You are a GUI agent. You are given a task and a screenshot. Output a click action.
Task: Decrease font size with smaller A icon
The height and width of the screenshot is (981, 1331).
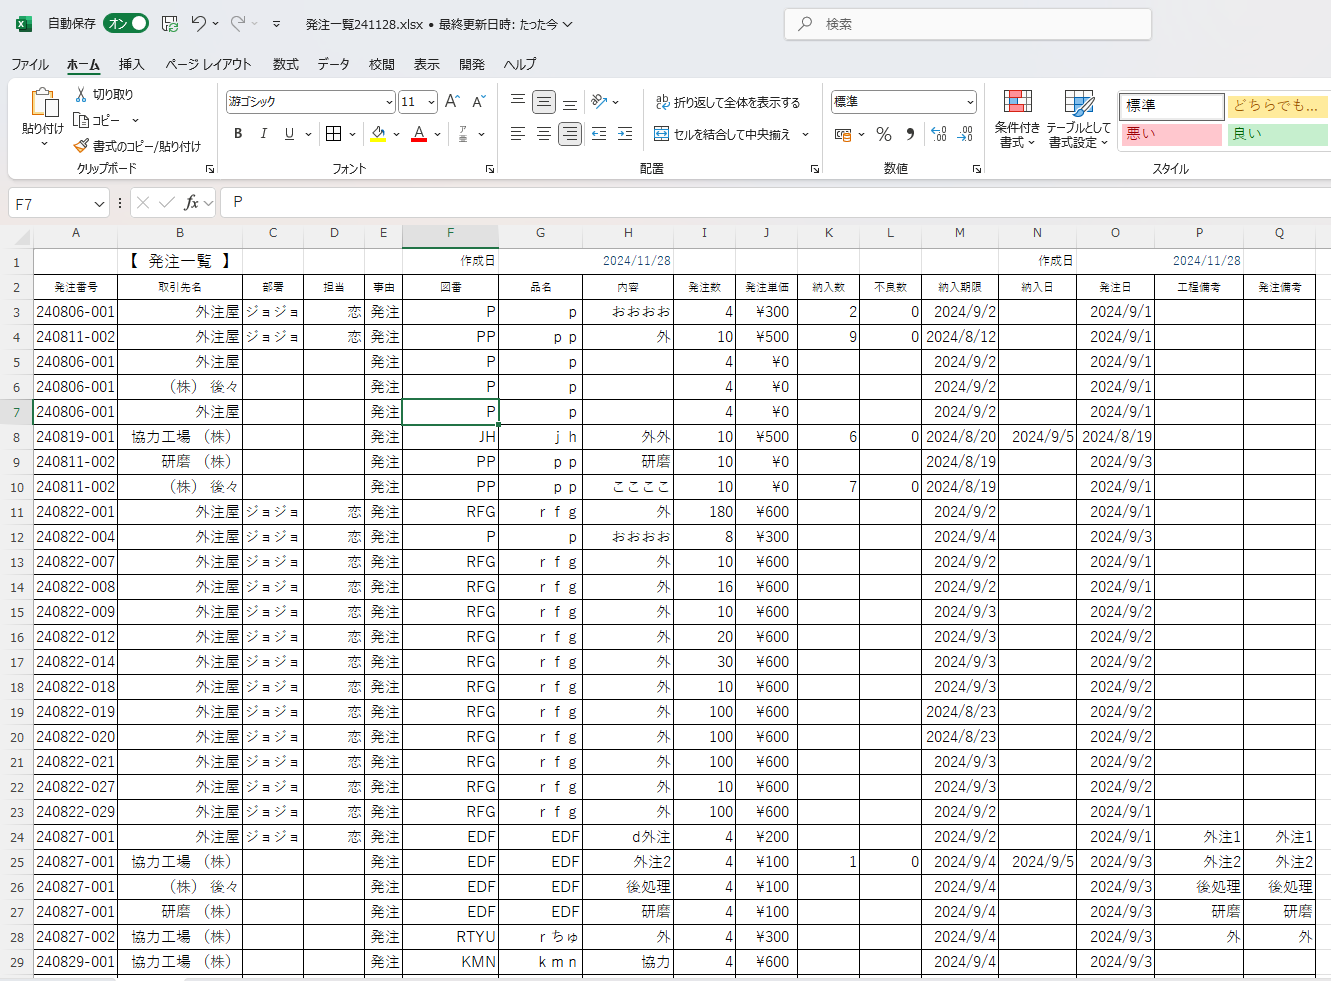coord(478,101)
